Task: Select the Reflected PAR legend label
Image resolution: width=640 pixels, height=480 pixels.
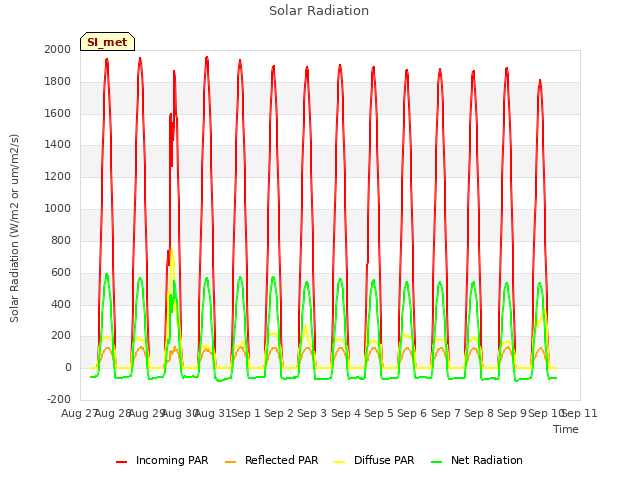Action: (281, 460)
